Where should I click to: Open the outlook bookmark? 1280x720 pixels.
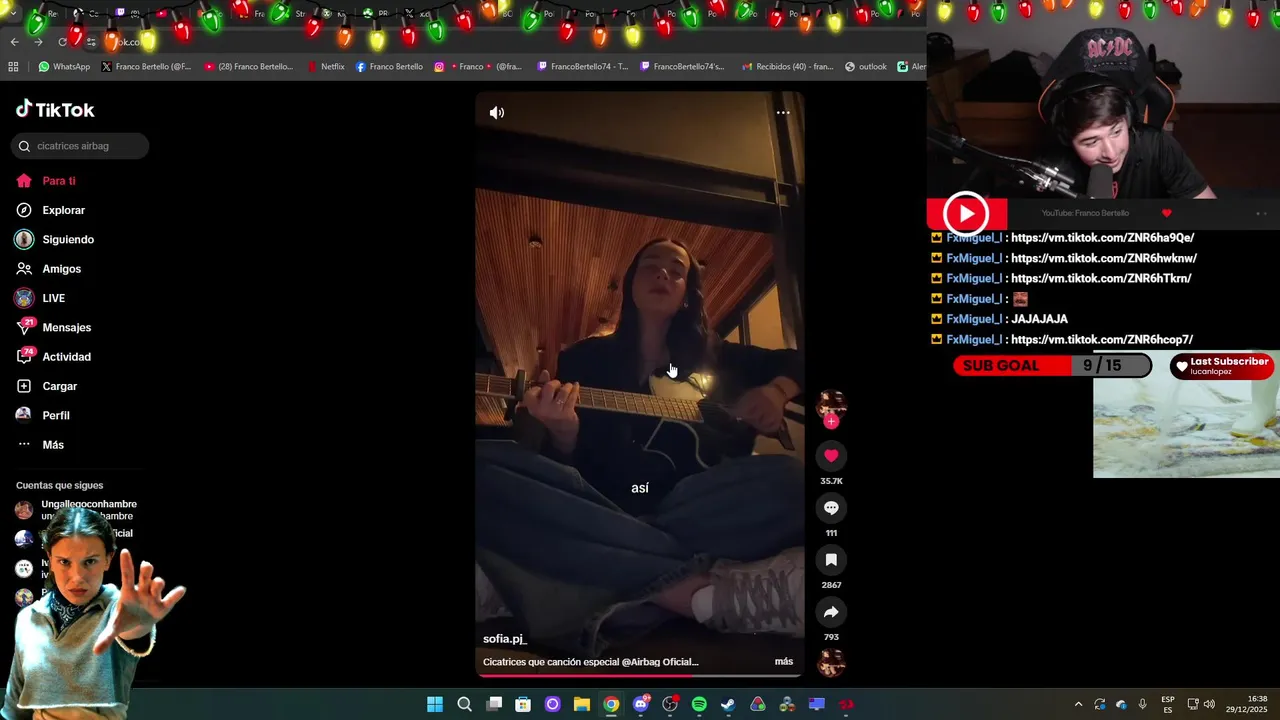pyautogui.click(x=866, y=67)
